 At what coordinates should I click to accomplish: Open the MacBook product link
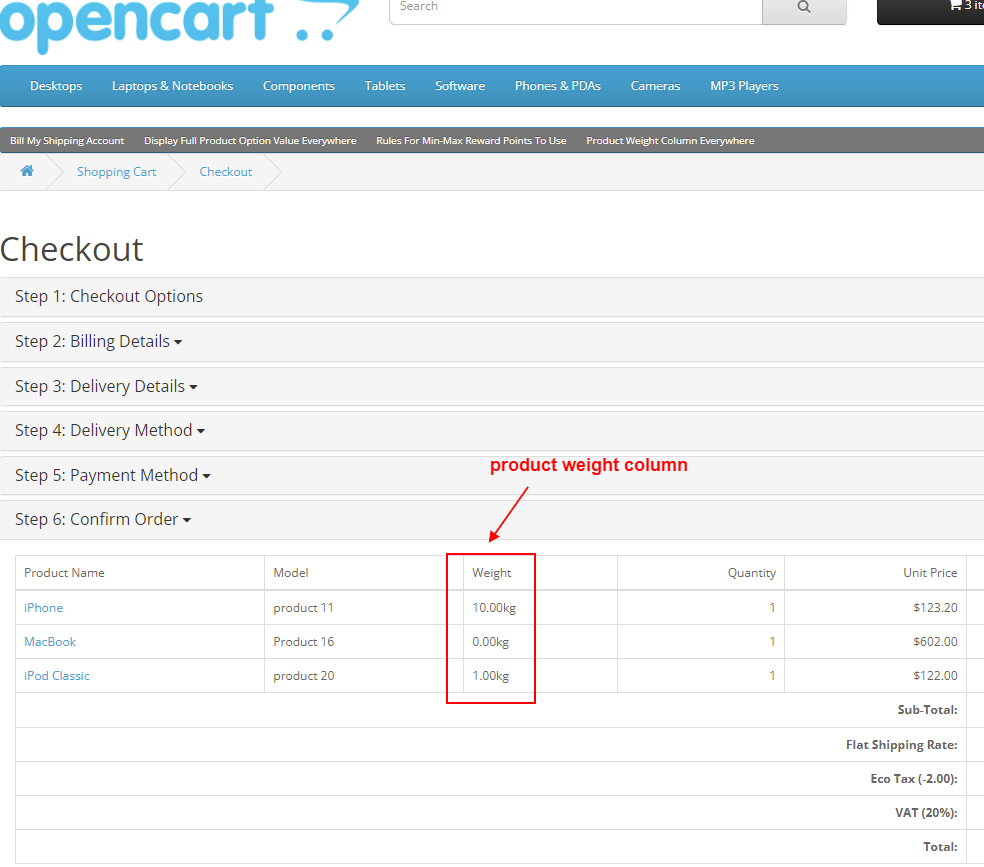pyautogui.click(x=50, y=642)
